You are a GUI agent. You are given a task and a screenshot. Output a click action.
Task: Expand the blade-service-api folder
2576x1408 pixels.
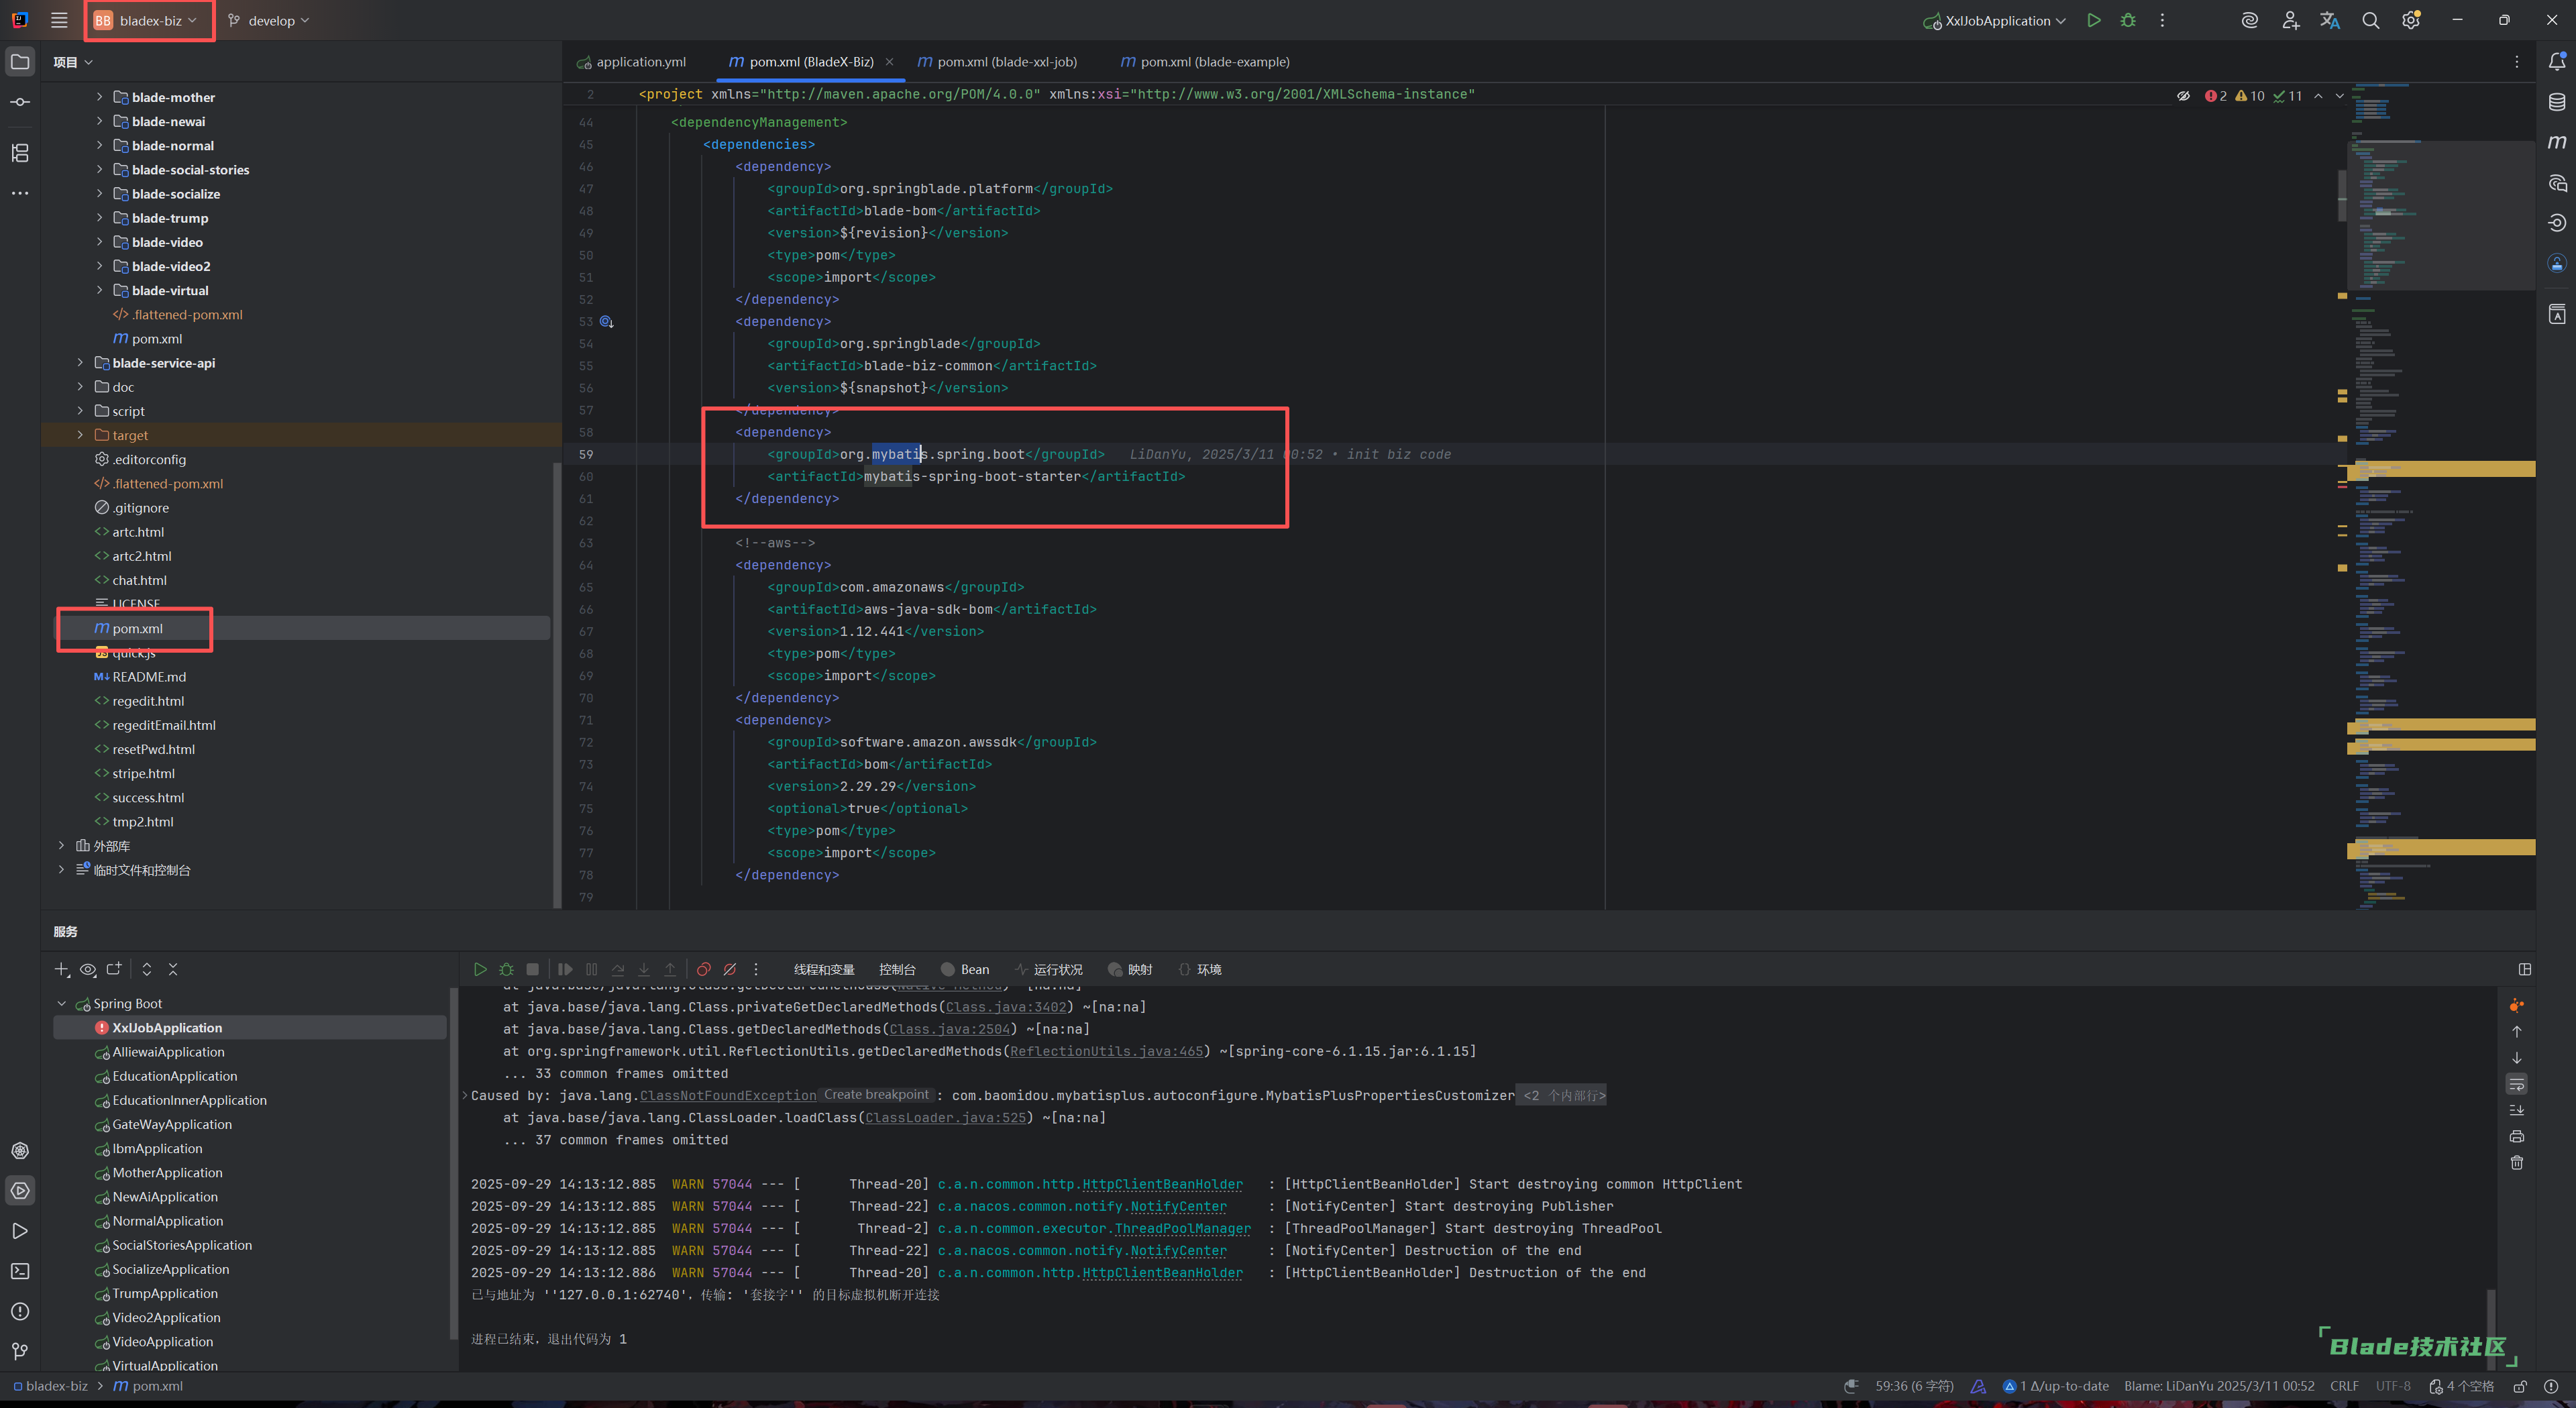(80, 363)
